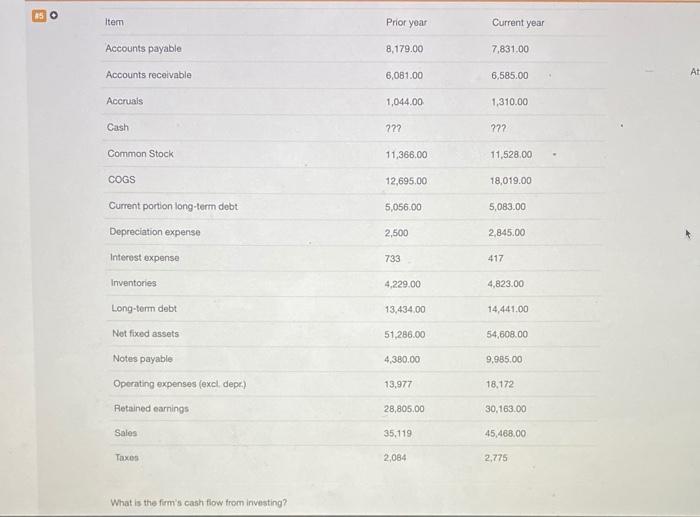Select the Cash current year ??? cell
Viewport: 700px width, 517px height.
(x=498, y=129)
